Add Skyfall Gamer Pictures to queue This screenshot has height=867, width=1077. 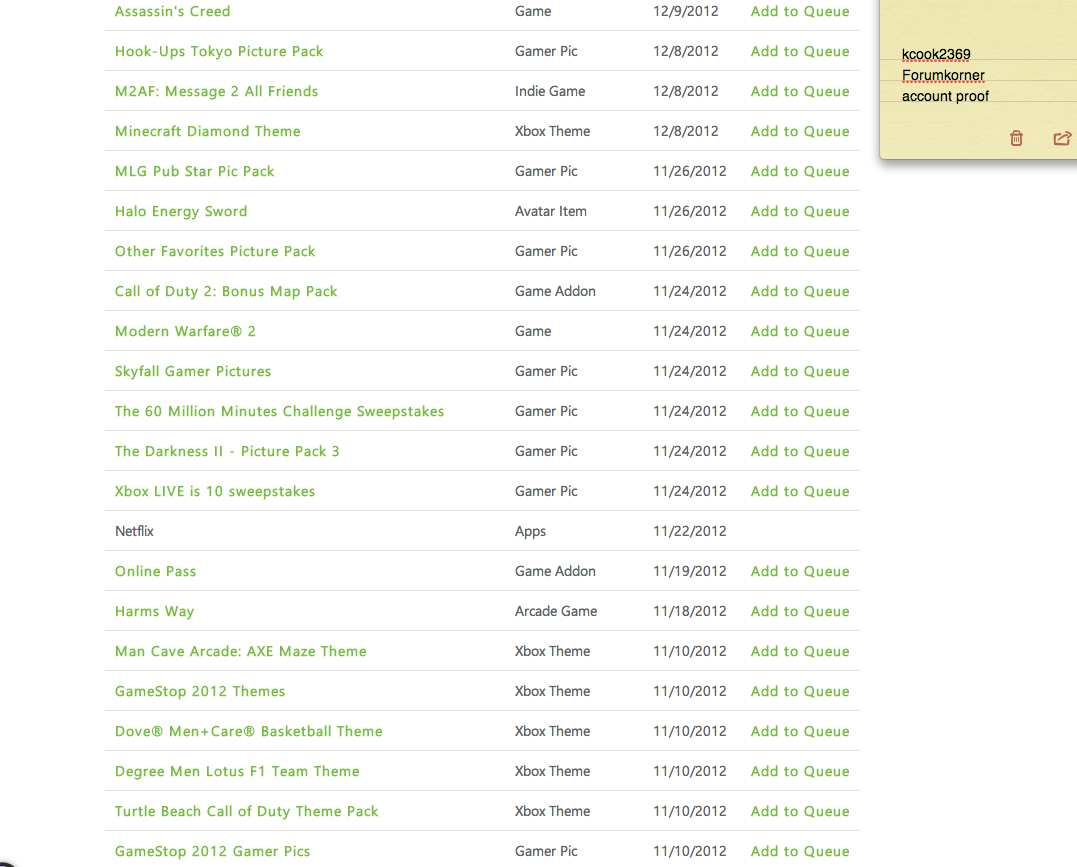800,371
